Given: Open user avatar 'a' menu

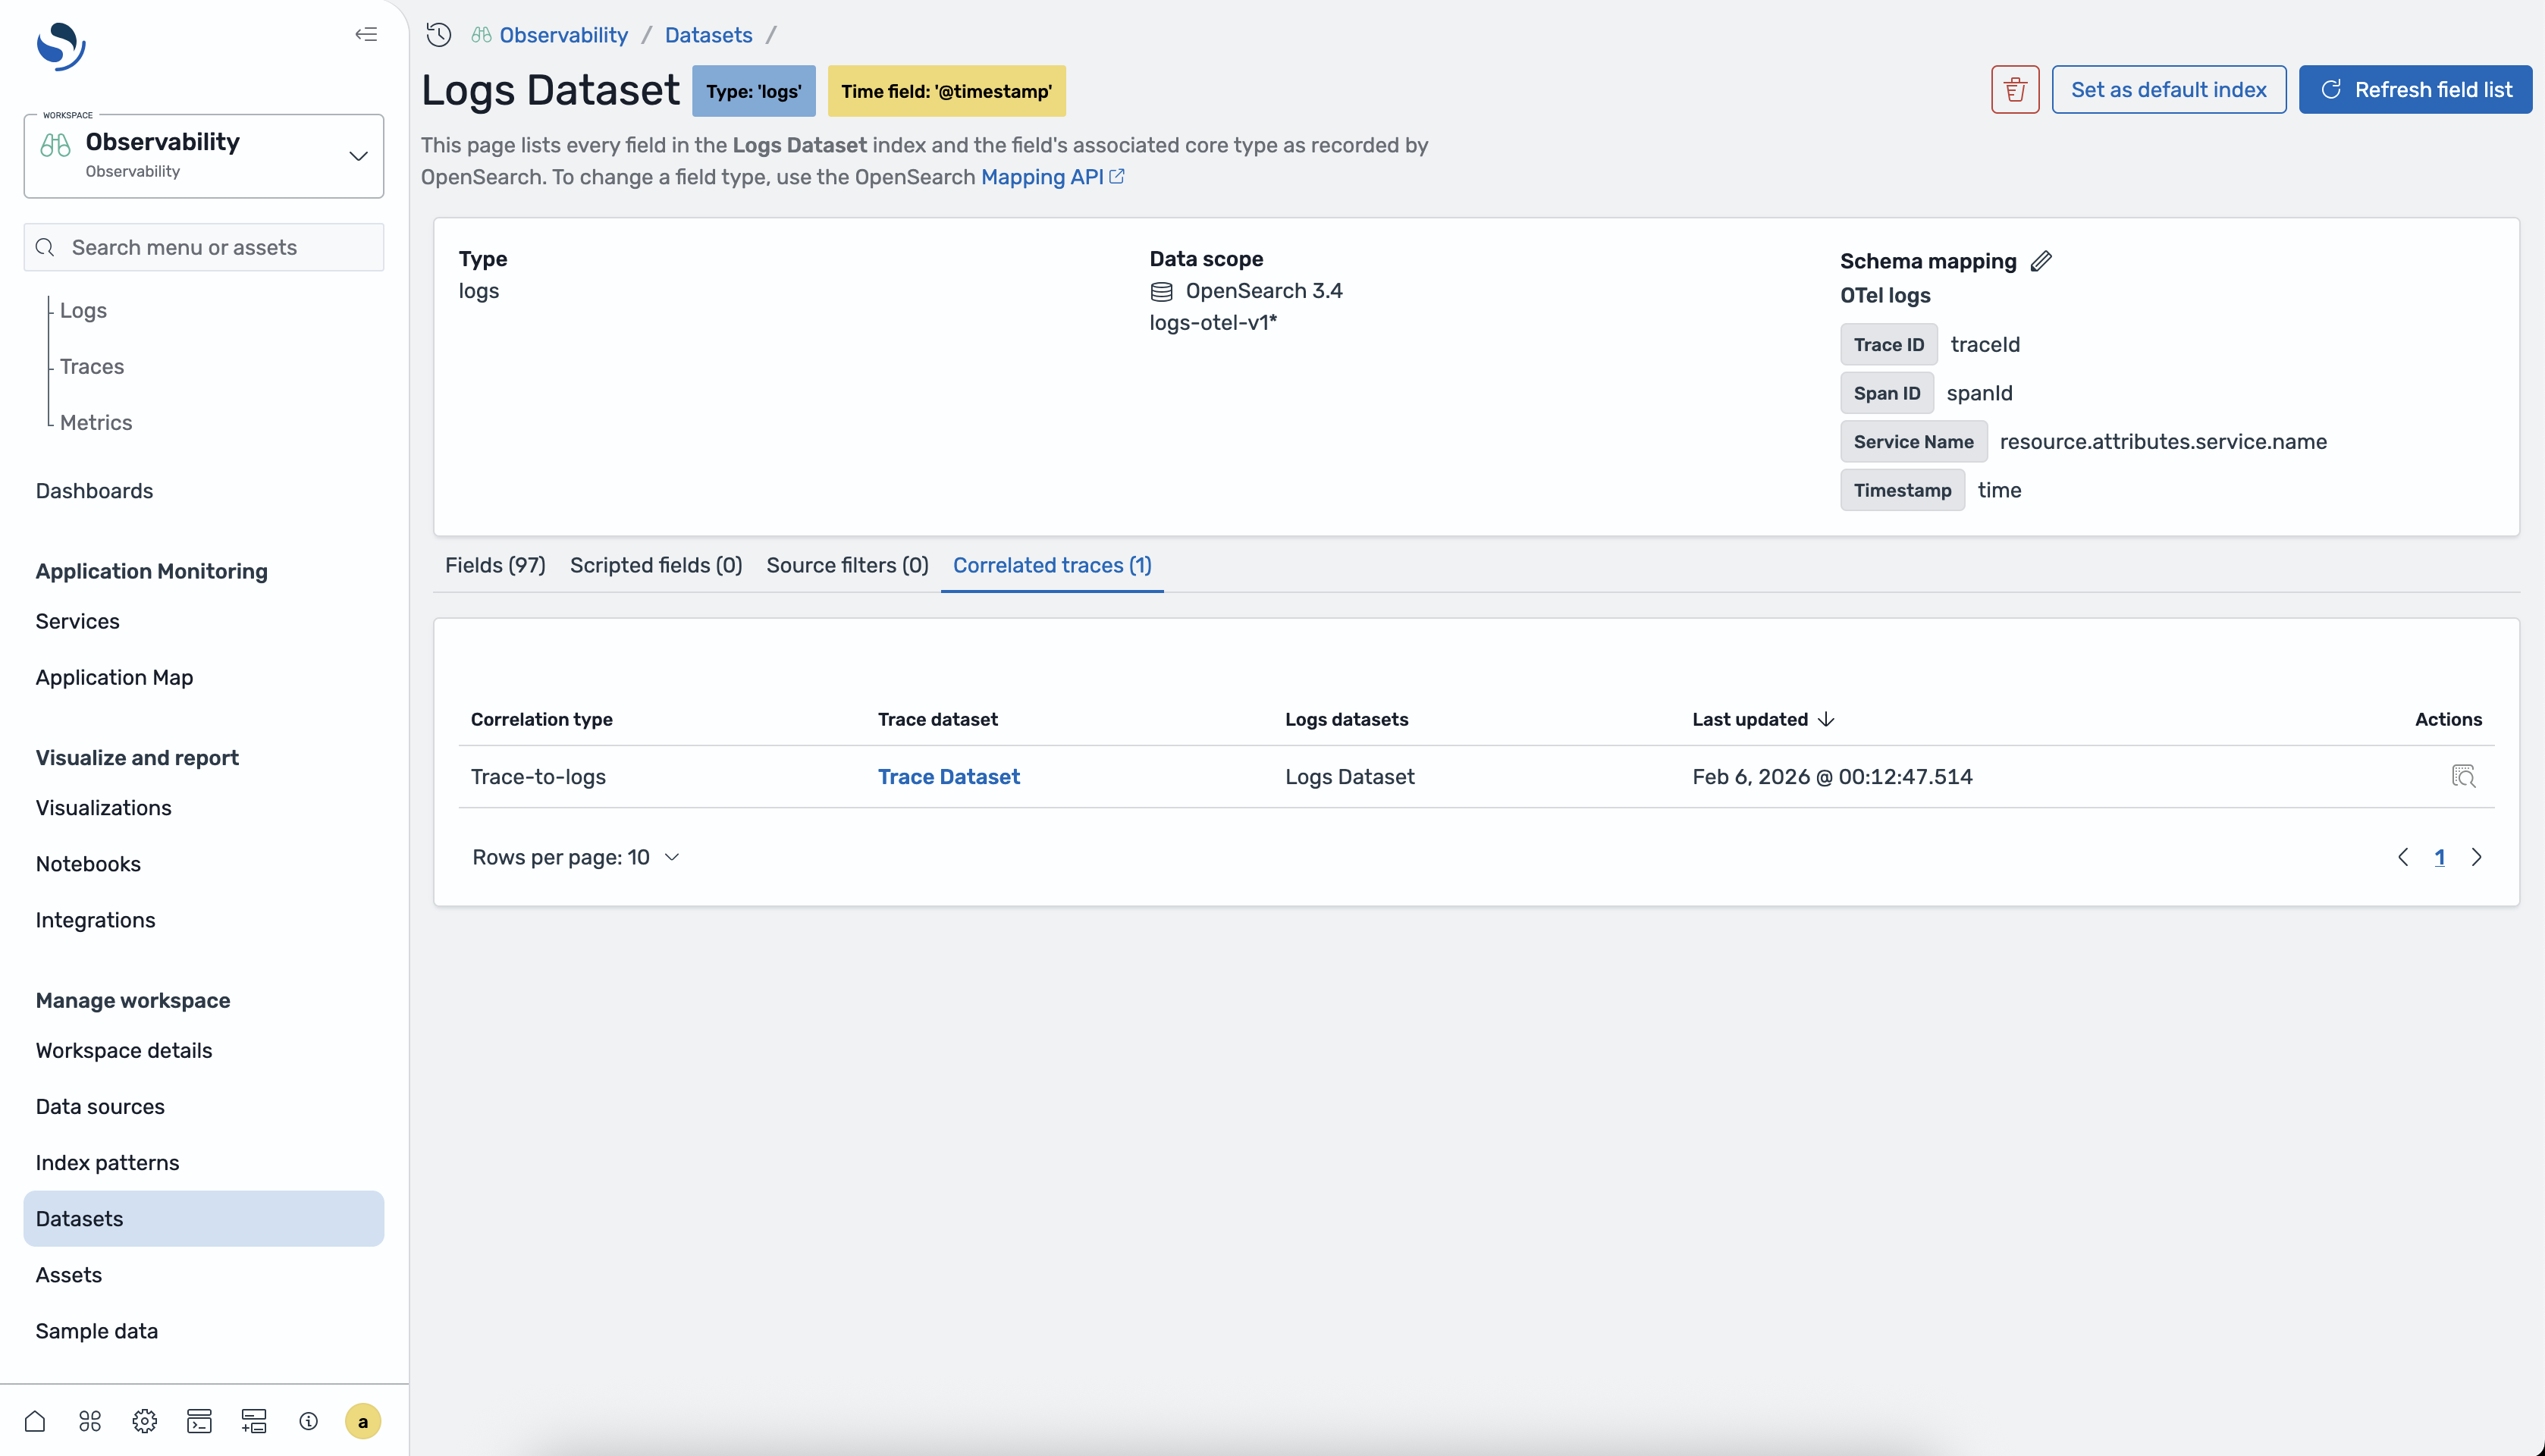Looking at the screenshot, I should (x=363, y=1421).
